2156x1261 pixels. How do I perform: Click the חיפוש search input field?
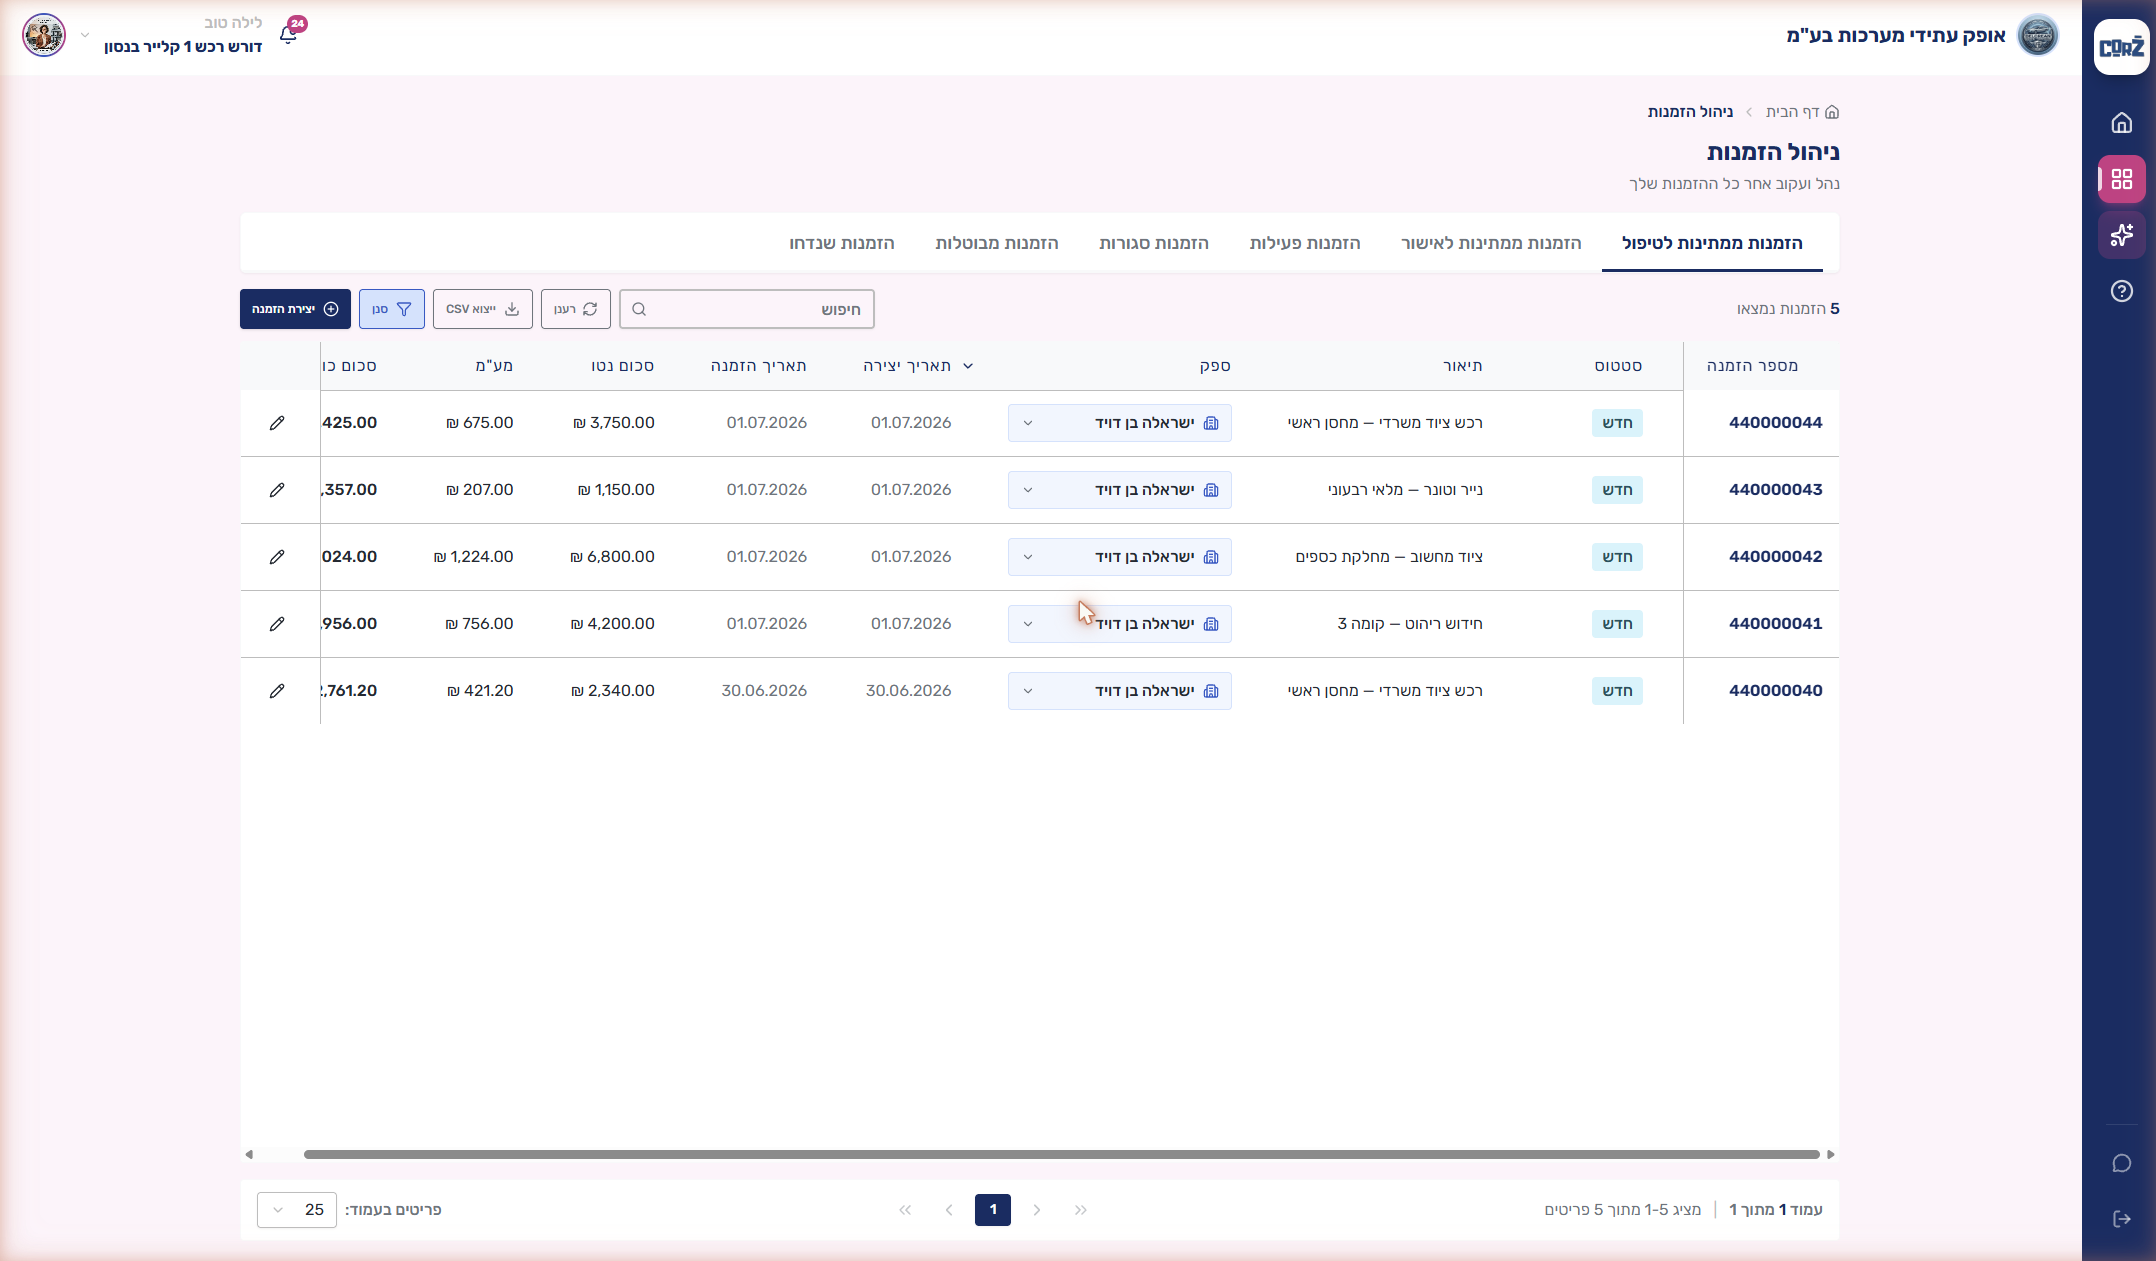pyautogui.click(x=747, y=309)
